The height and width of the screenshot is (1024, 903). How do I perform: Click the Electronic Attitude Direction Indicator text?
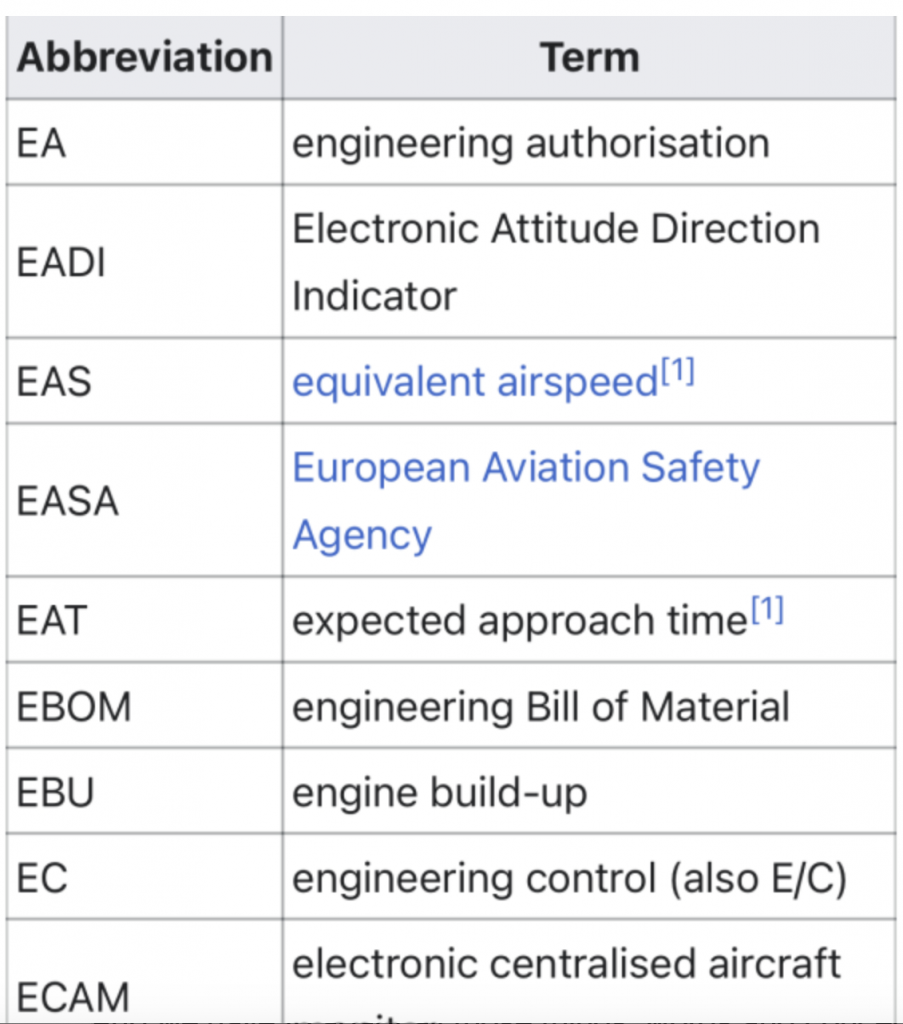pyautogui.click(x=556, y=262)
